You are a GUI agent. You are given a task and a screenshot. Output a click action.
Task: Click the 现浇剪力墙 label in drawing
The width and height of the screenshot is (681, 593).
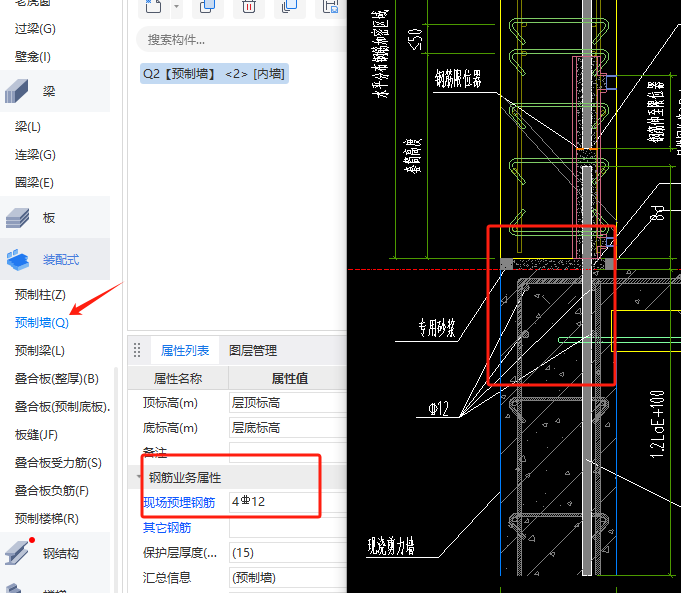pyautogui.click(x=391, y=546)
